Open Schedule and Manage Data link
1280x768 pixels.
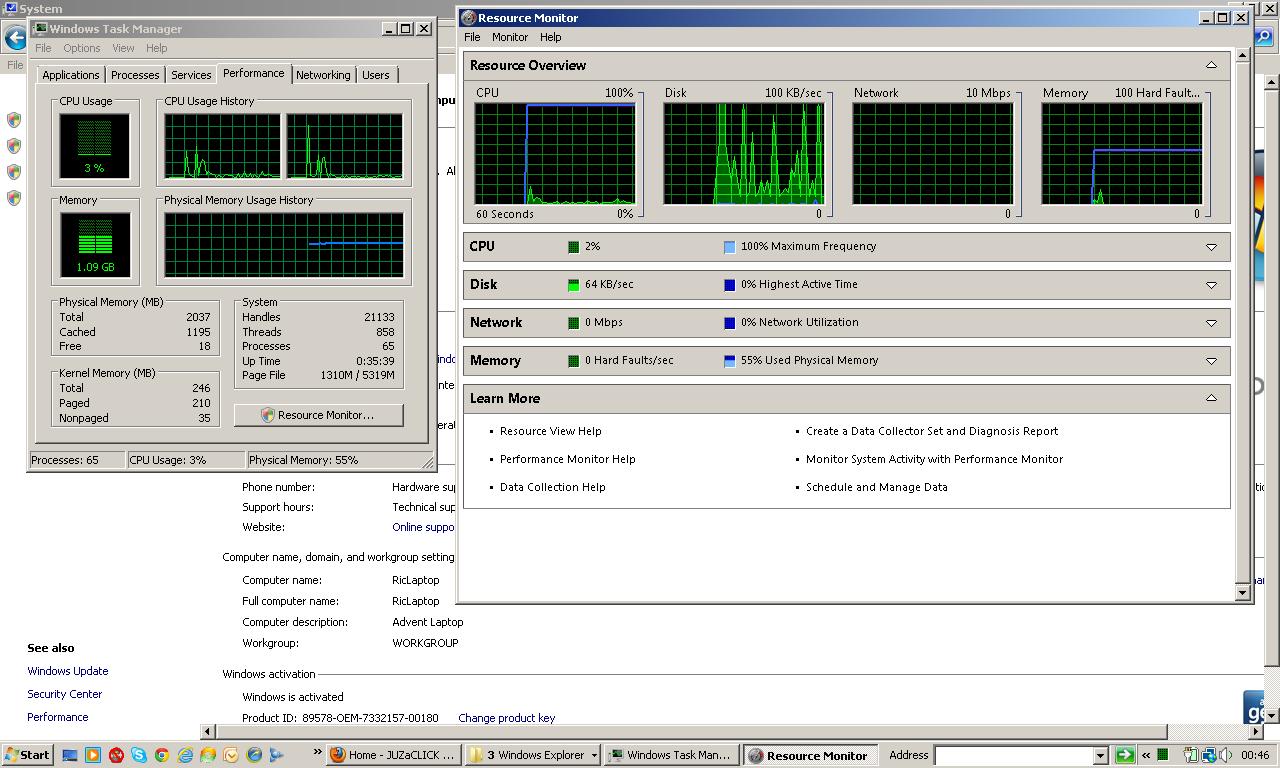tap(877, 487)
